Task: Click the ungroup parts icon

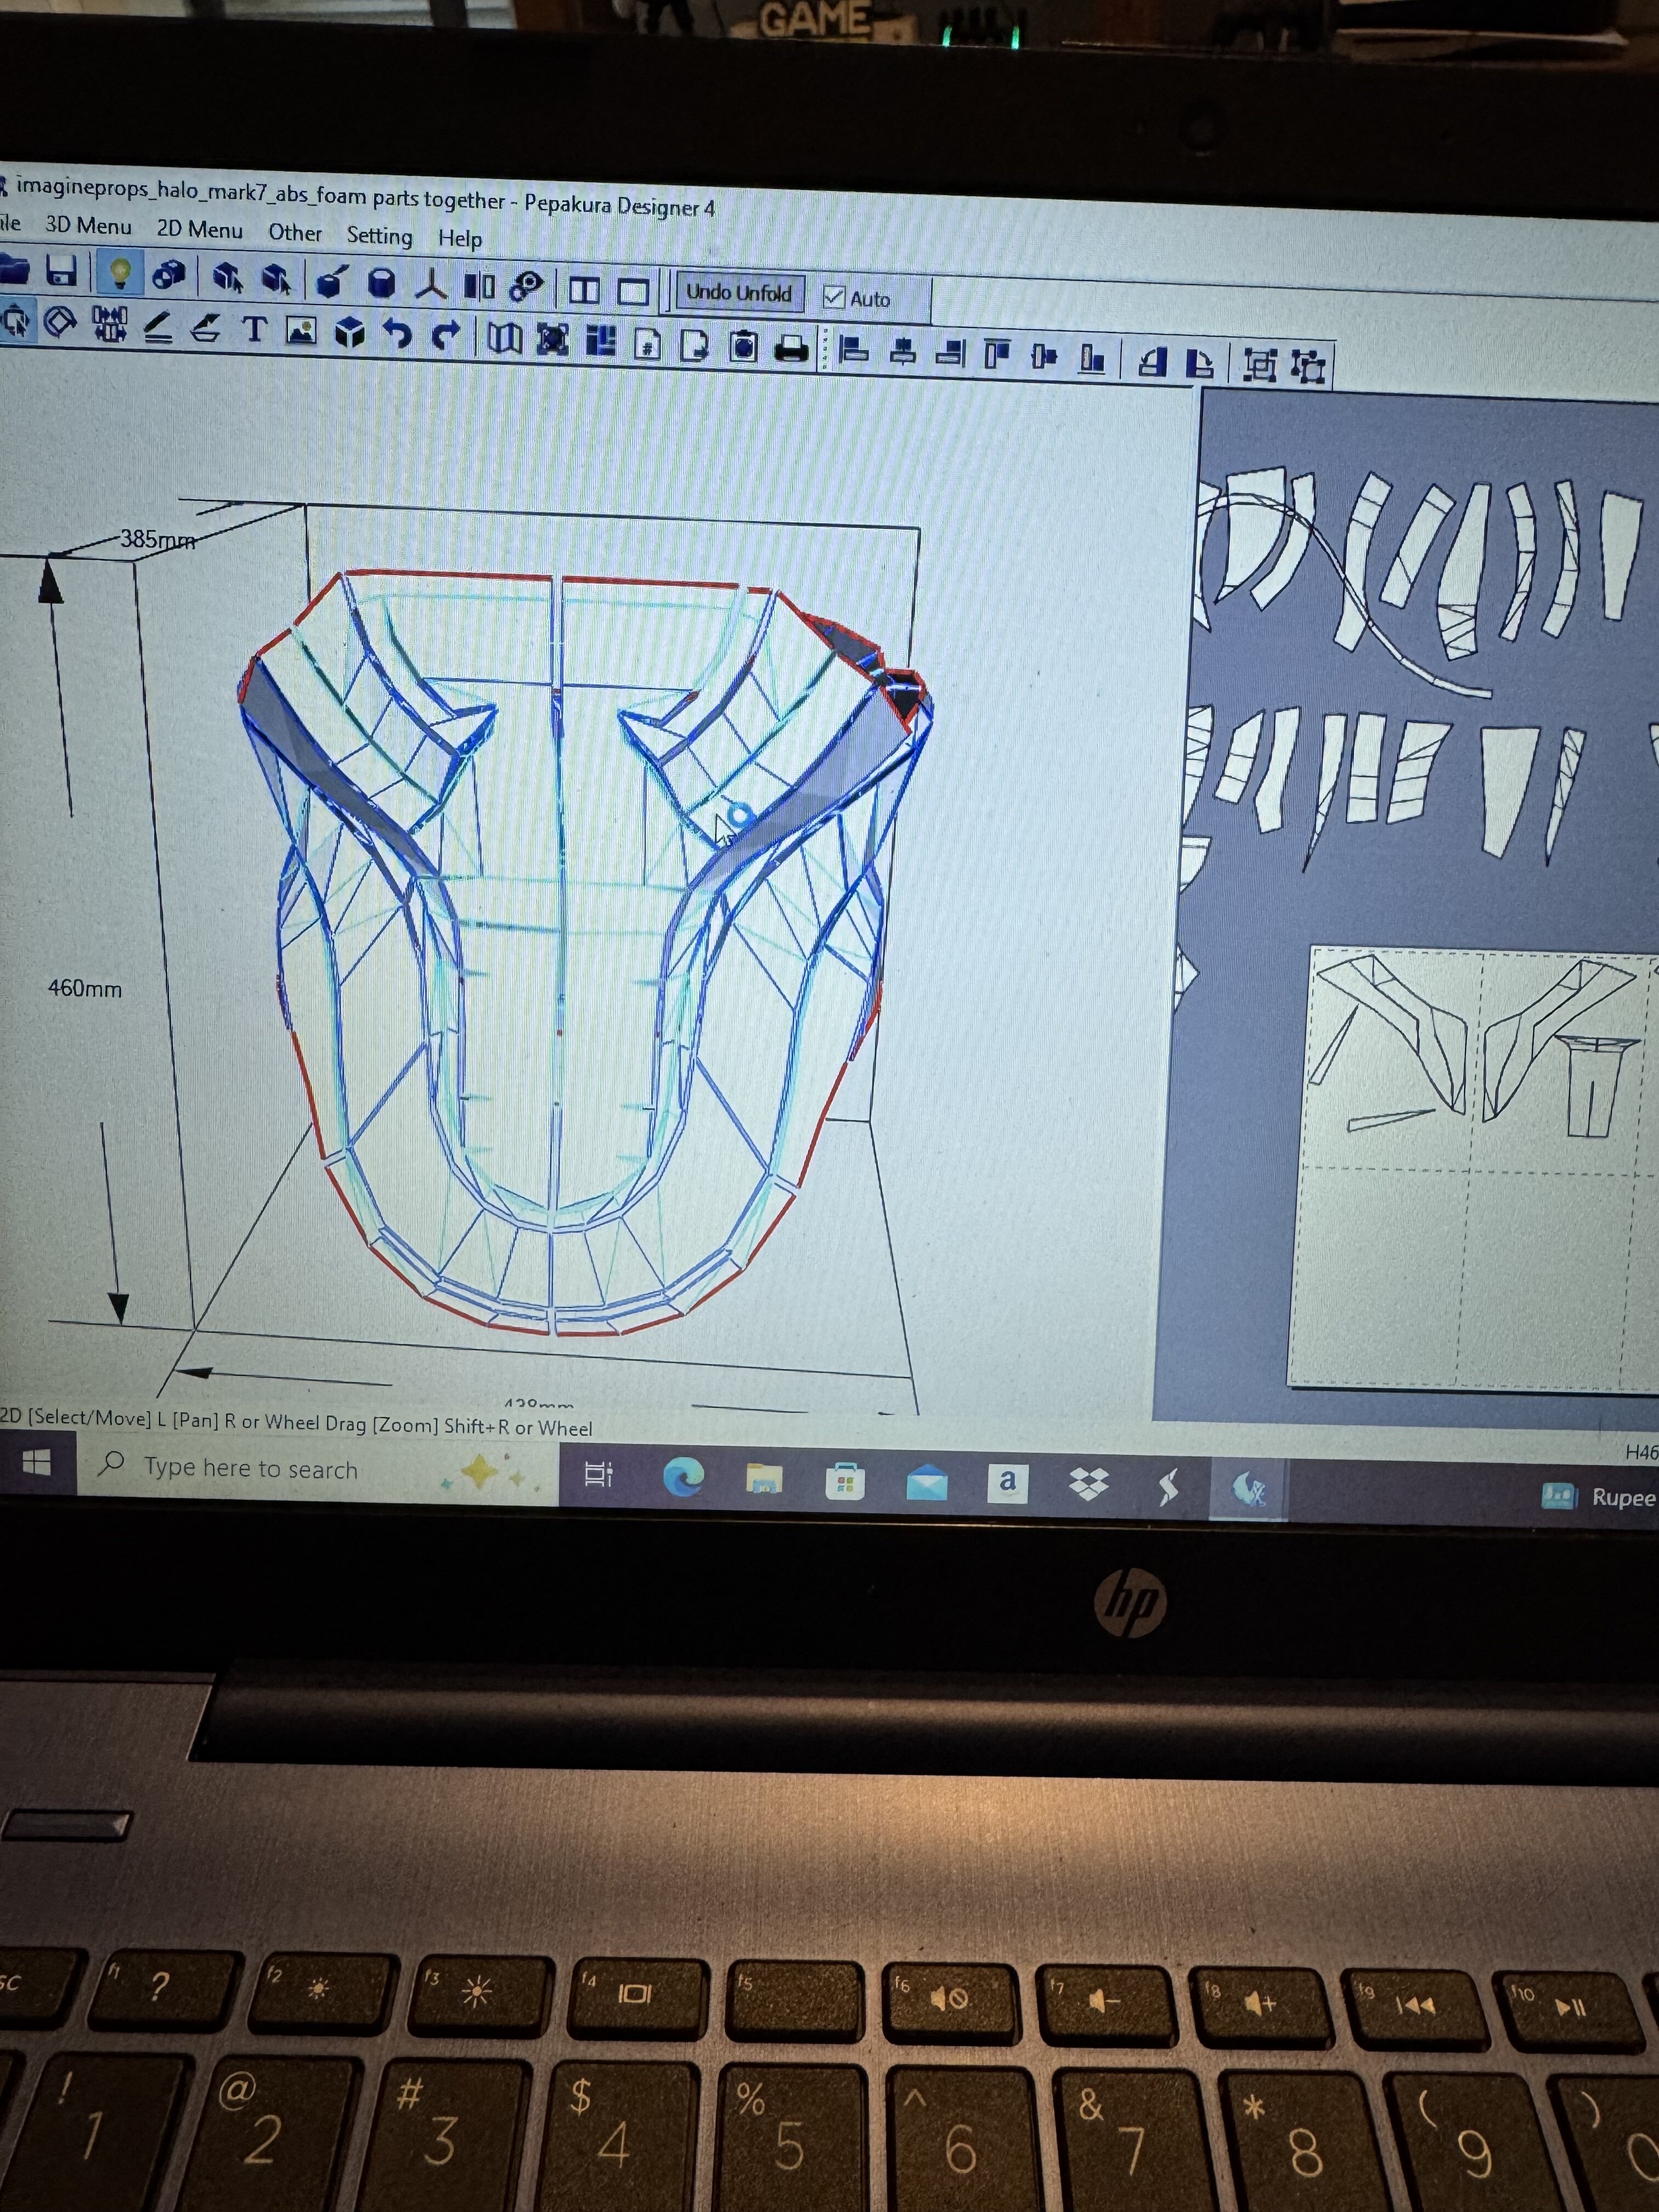Action: pyautogui.click(x=1308, y=367)
